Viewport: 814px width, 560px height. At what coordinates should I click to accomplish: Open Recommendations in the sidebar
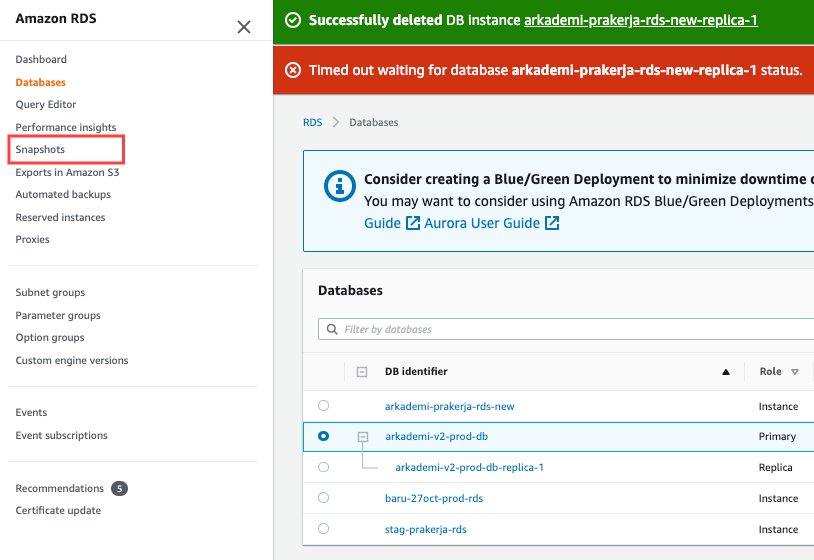pyautogui.click(x=60, y=488)
